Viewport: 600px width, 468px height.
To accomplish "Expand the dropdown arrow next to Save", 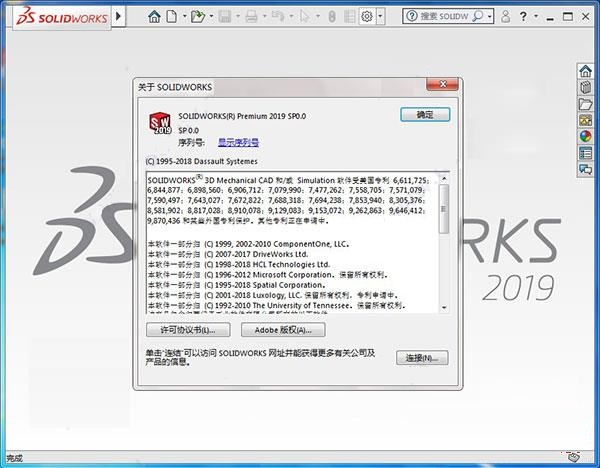I will pos(238,16).
